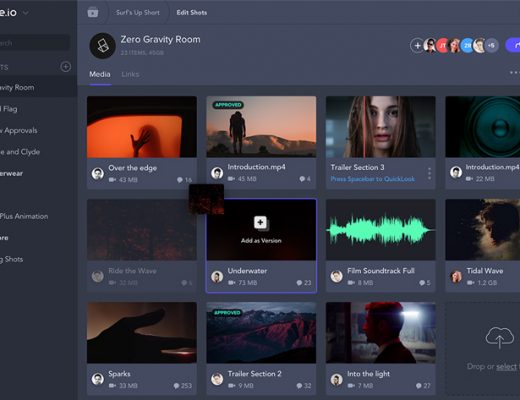Click uploader avatar on Over the edge

pos(98,174)
